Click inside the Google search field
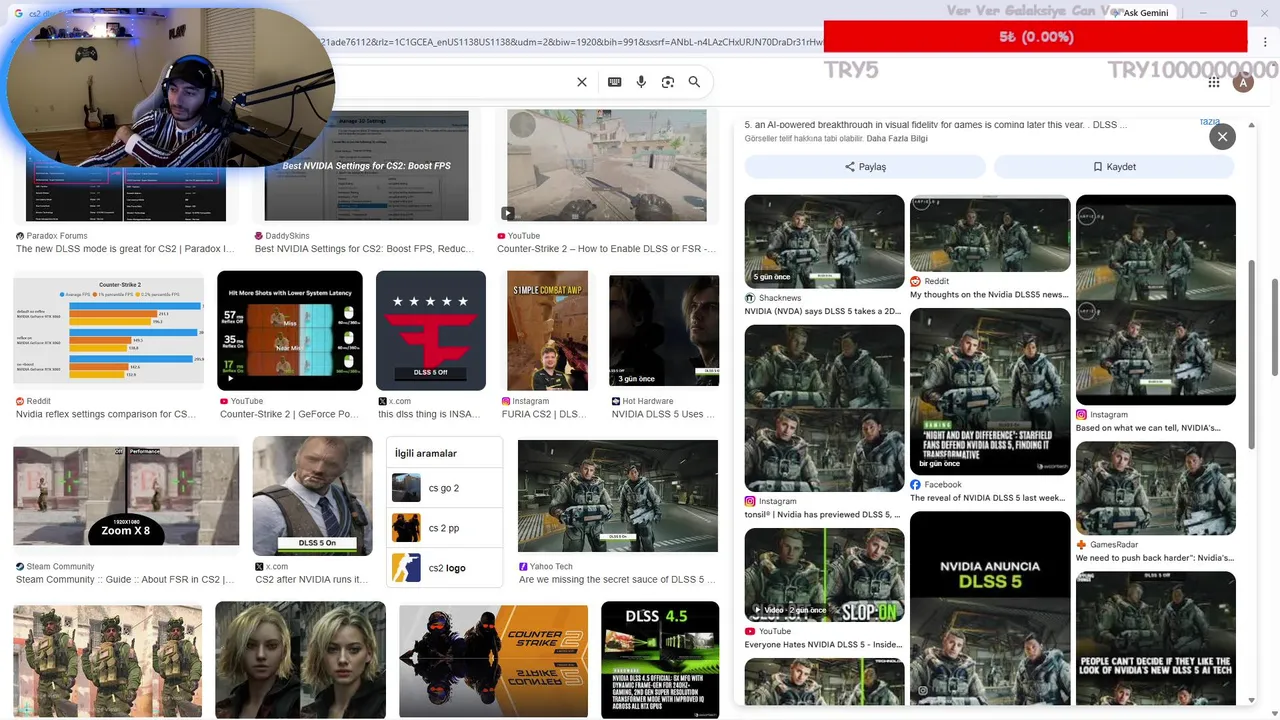This screenshot has width=1280, height=720. (x=450, y=82)
